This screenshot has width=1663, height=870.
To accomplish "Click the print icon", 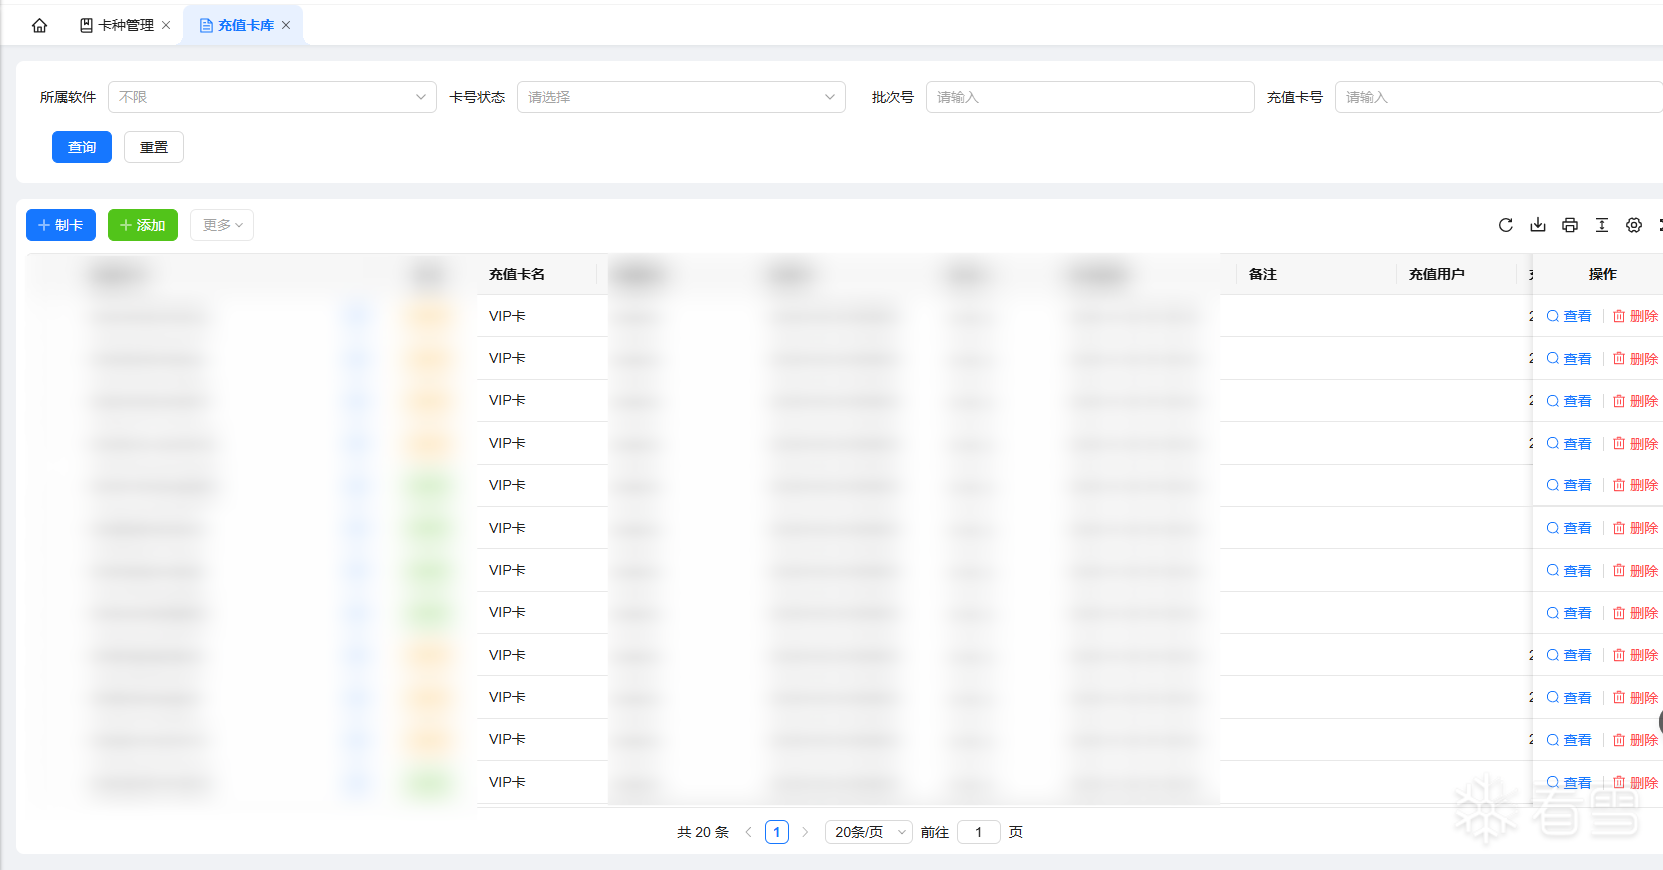I will coord(1570,225).
